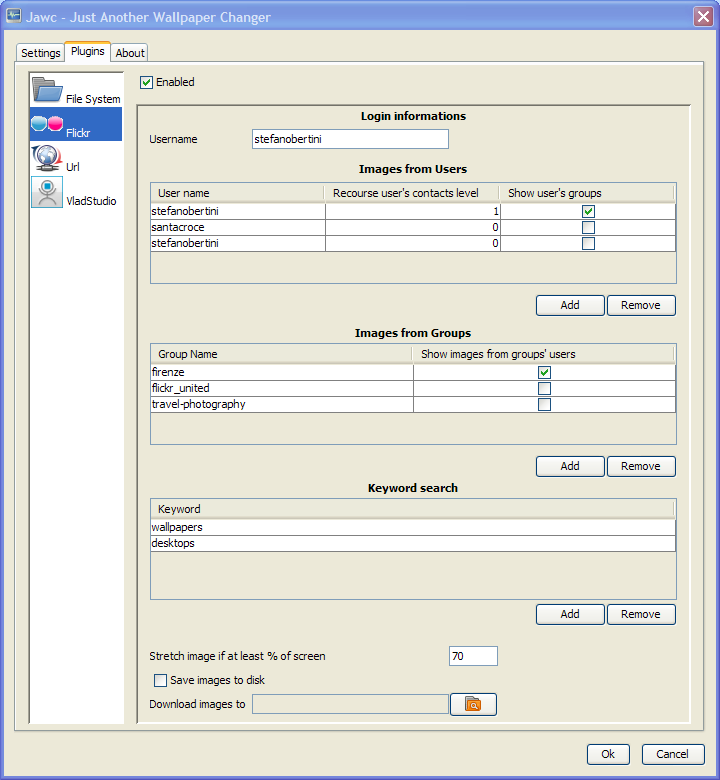
Task: Select the VladStudio plugin icon
Action: (47, 192)
